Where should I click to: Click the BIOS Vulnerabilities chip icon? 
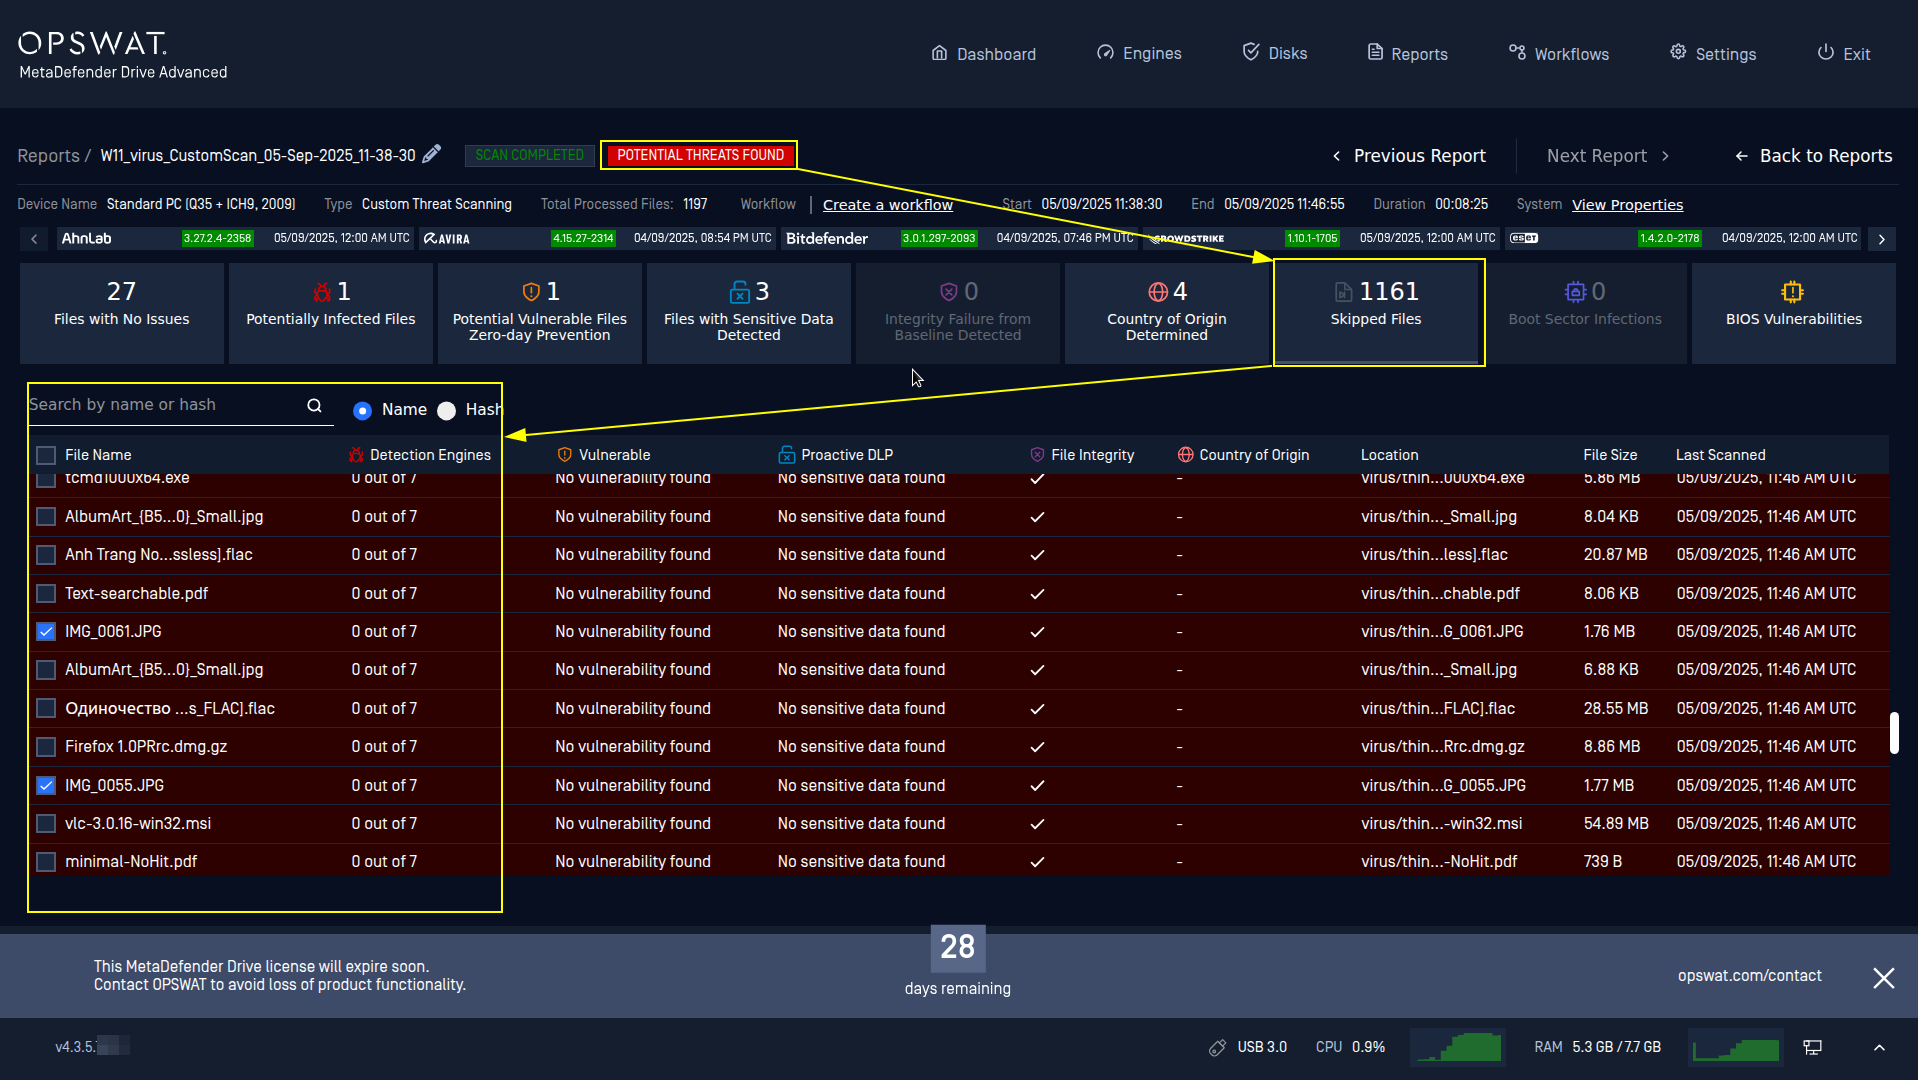coord(1792,292)
